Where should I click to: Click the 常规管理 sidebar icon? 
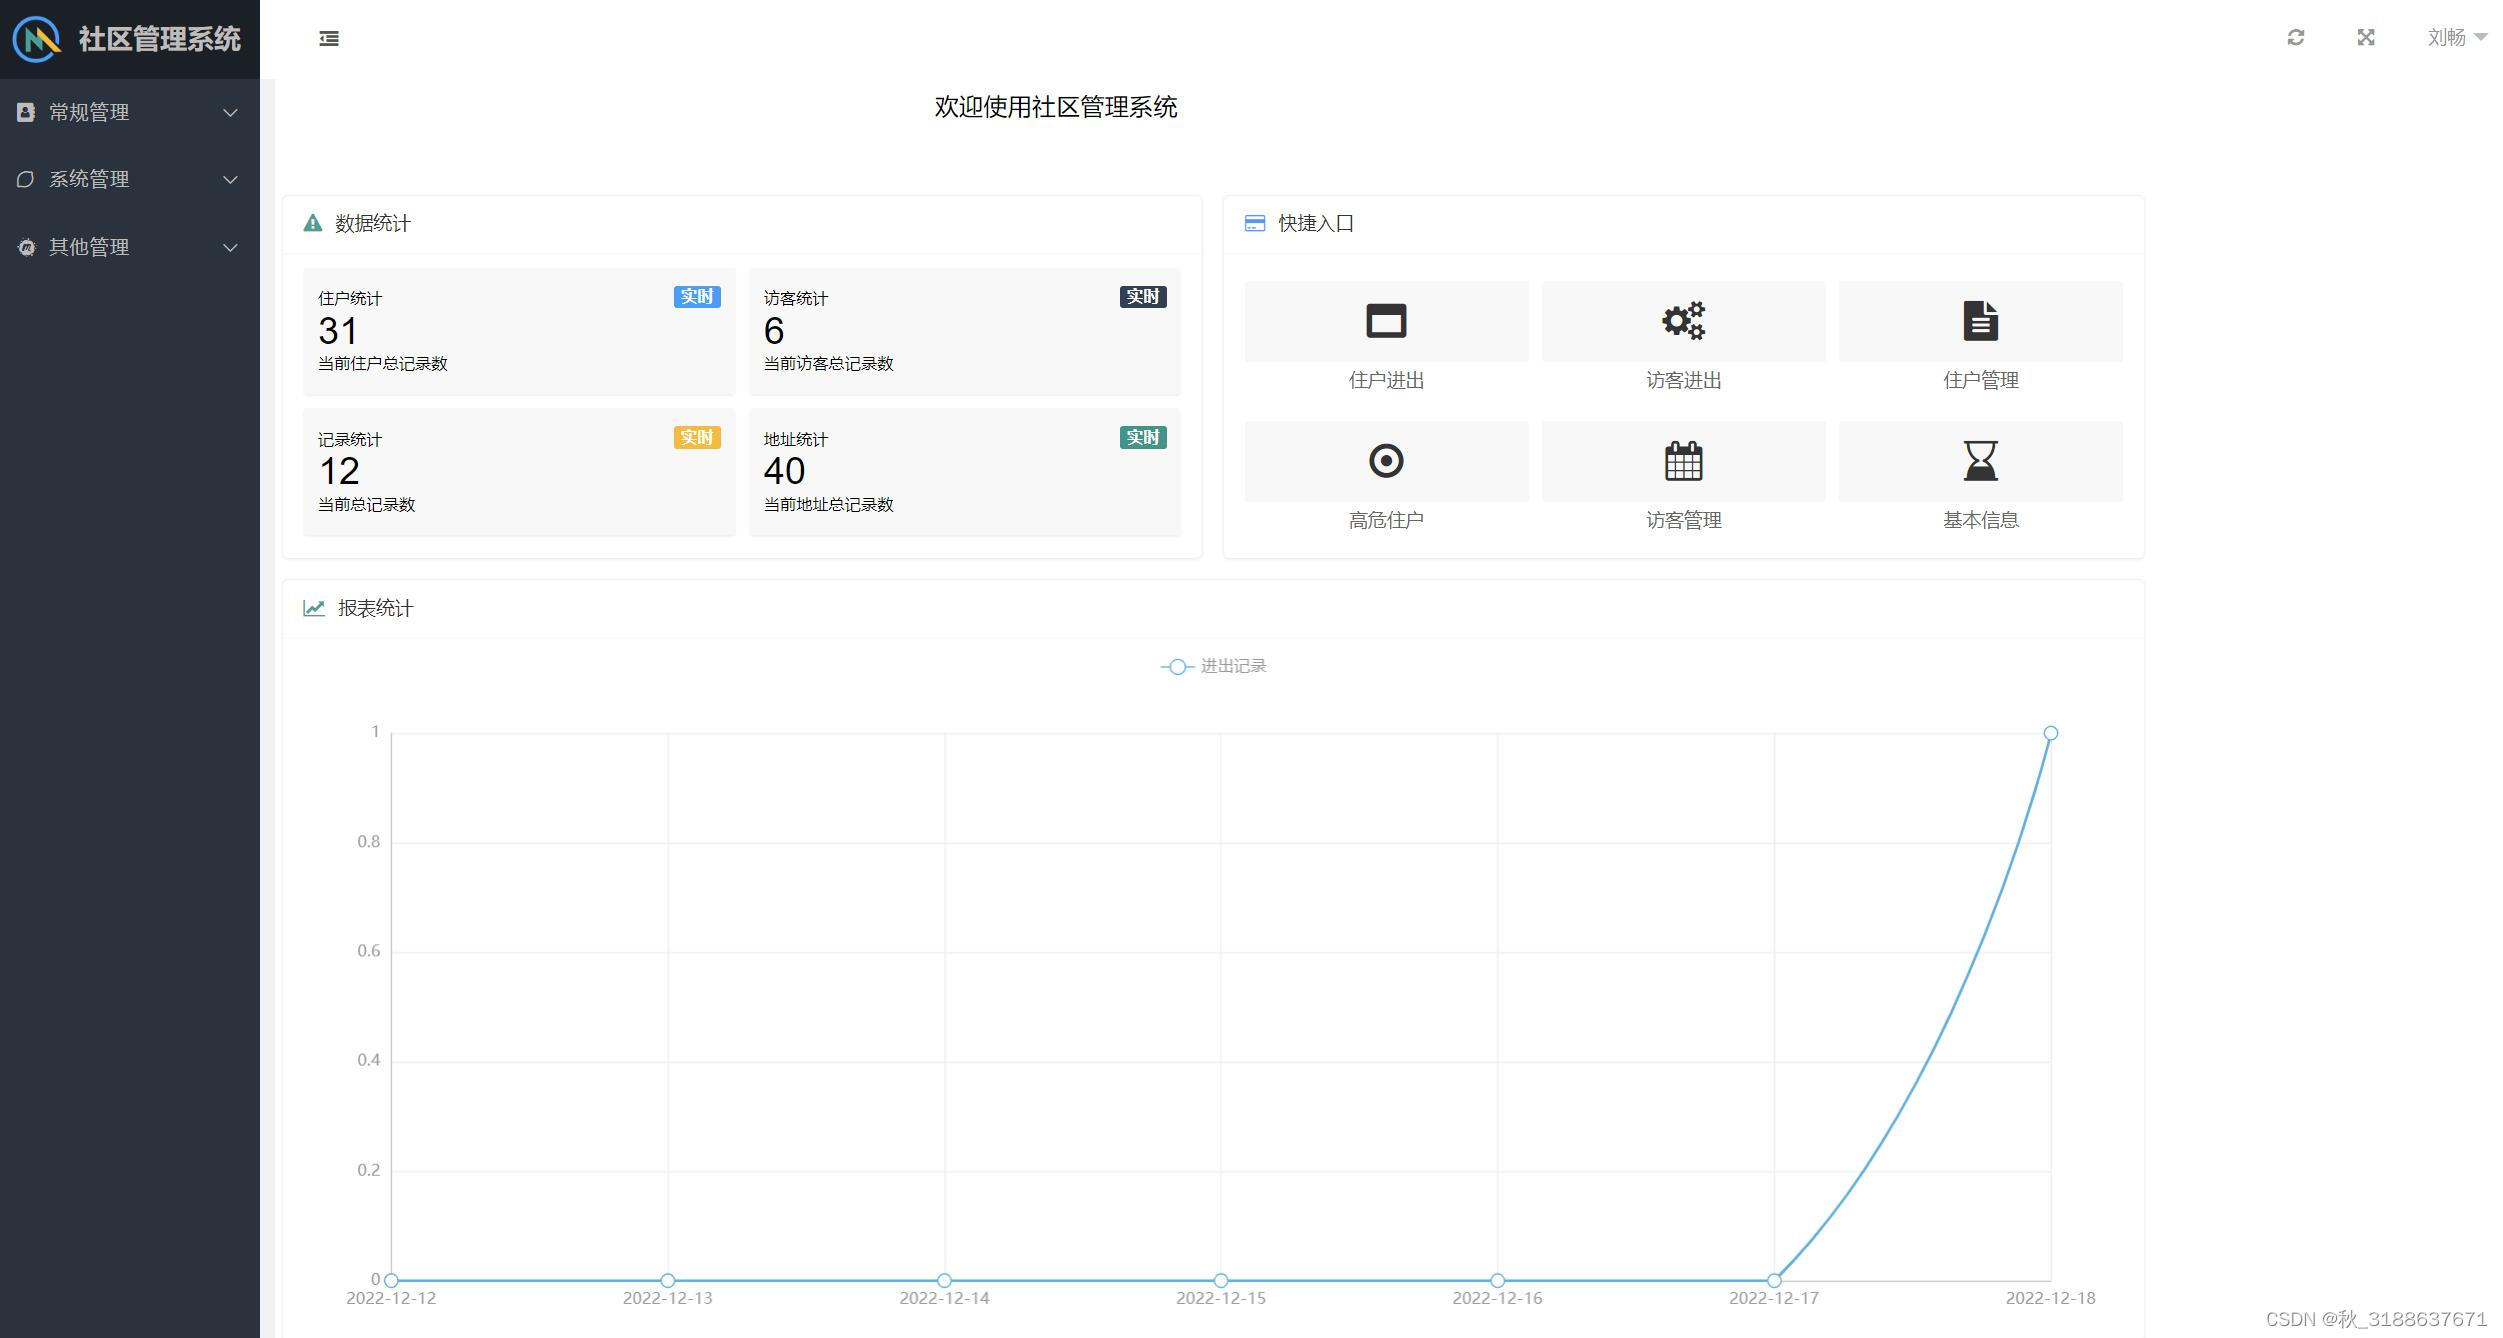26,112
